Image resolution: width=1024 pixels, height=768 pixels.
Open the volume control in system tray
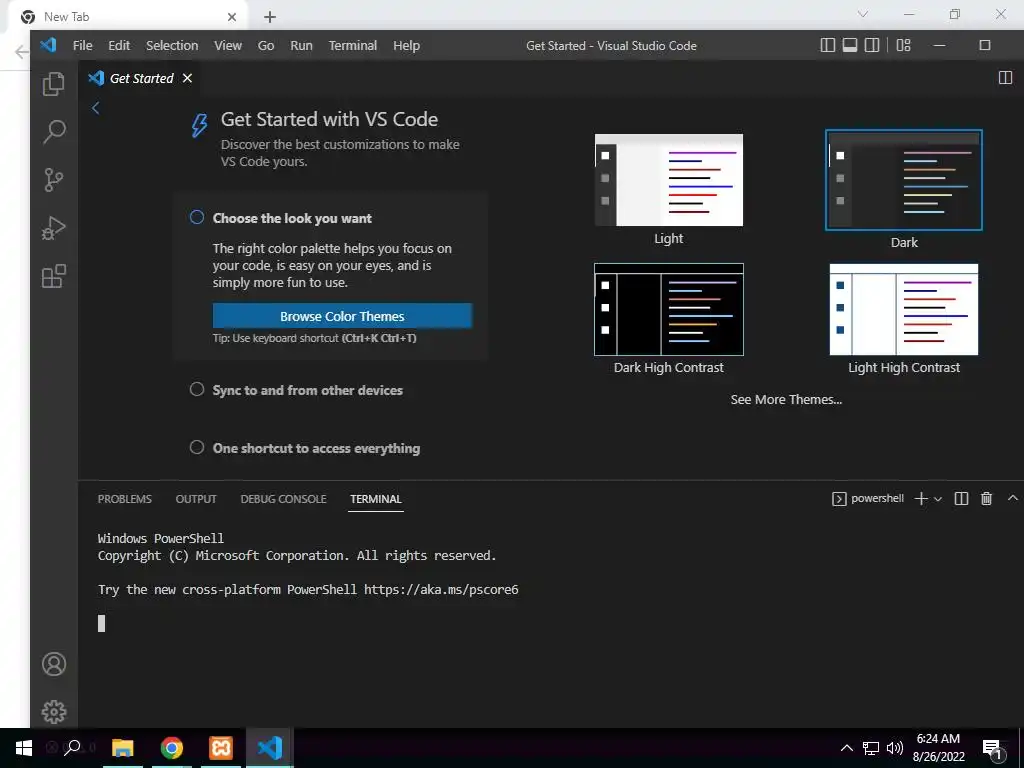895,748
